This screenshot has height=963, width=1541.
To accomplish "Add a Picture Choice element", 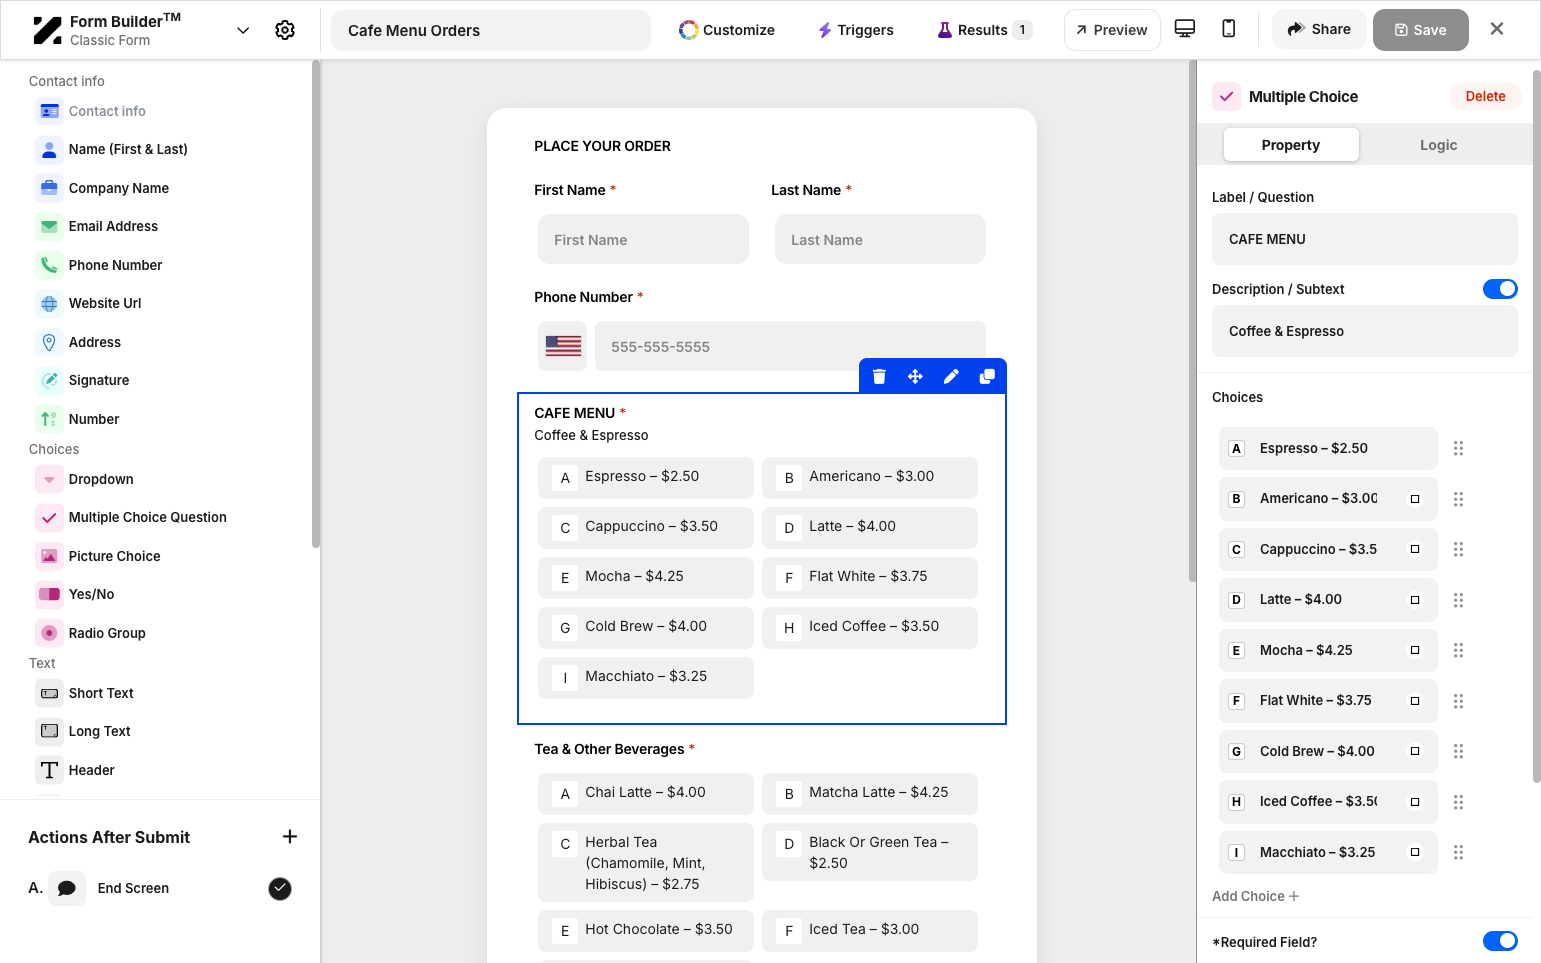I will point(114,556).
